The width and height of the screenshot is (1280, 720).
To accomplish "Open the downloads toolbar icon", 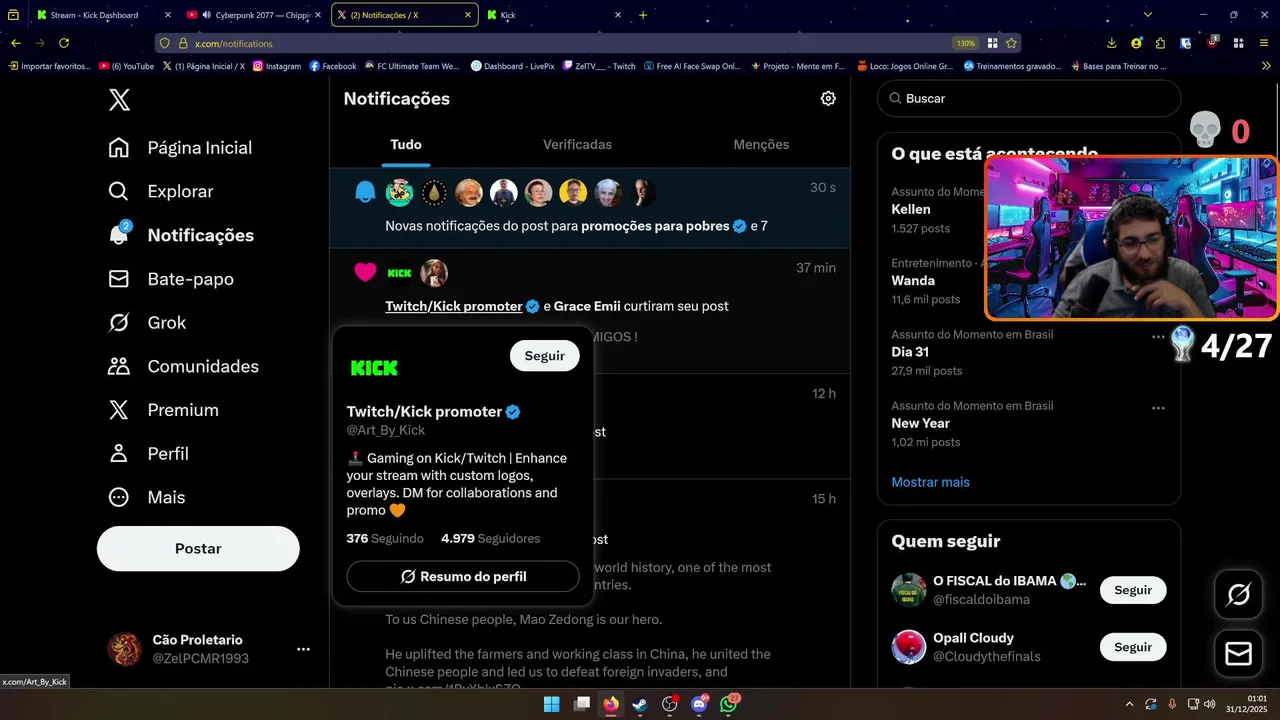I will 1112,43.
